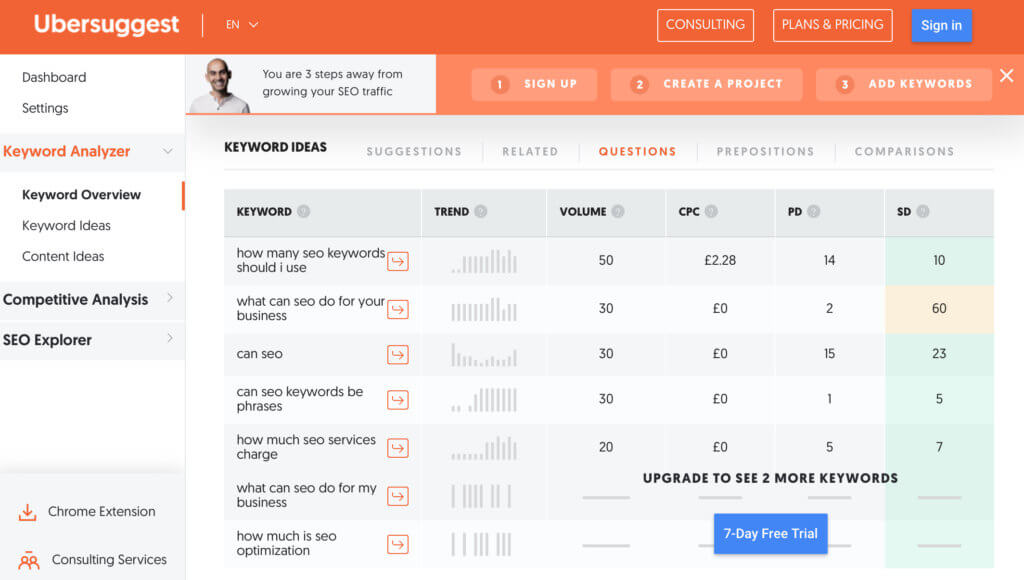
Task: Open Settings in the sidebar
Action: click(x=45, y=108)
